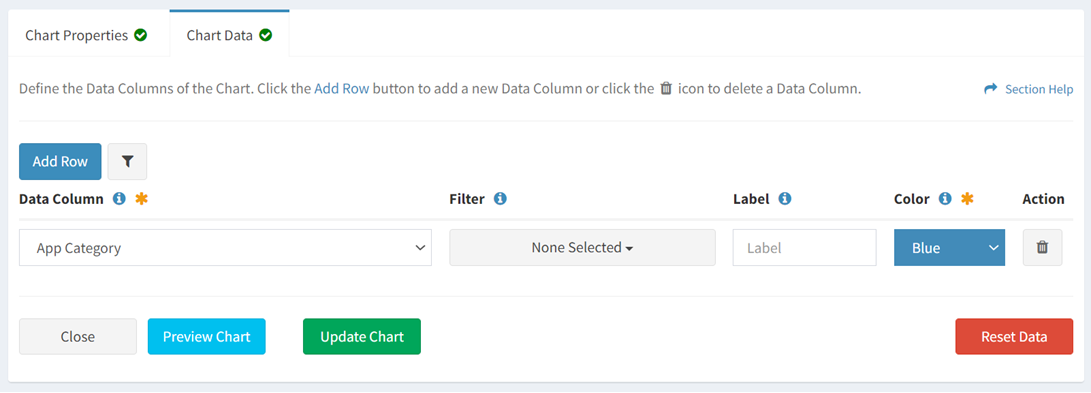This screenshot has height=393, width=1091.
Task: Click the Chart Properties green checkmark icon
Action: pyautogui.click(x=141, y=35)
